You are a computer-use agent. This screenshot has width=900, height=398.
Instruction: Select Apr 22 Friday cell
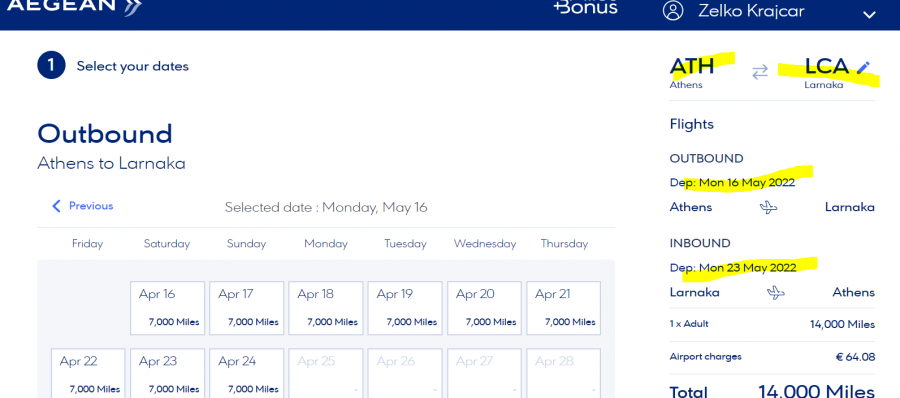click(88, 373)
